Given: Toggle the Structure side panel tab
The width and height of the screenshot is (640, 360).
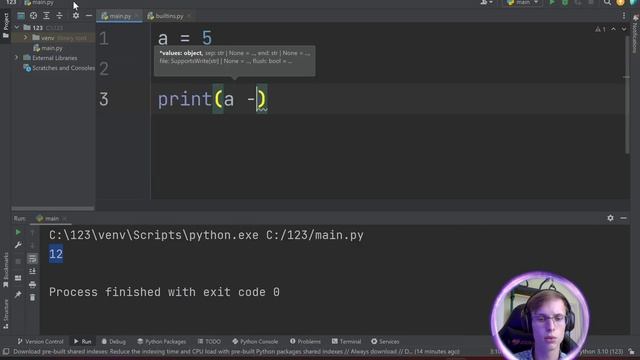Looking at the screenshot, I should pyautogui.click(x=5, y=314).
